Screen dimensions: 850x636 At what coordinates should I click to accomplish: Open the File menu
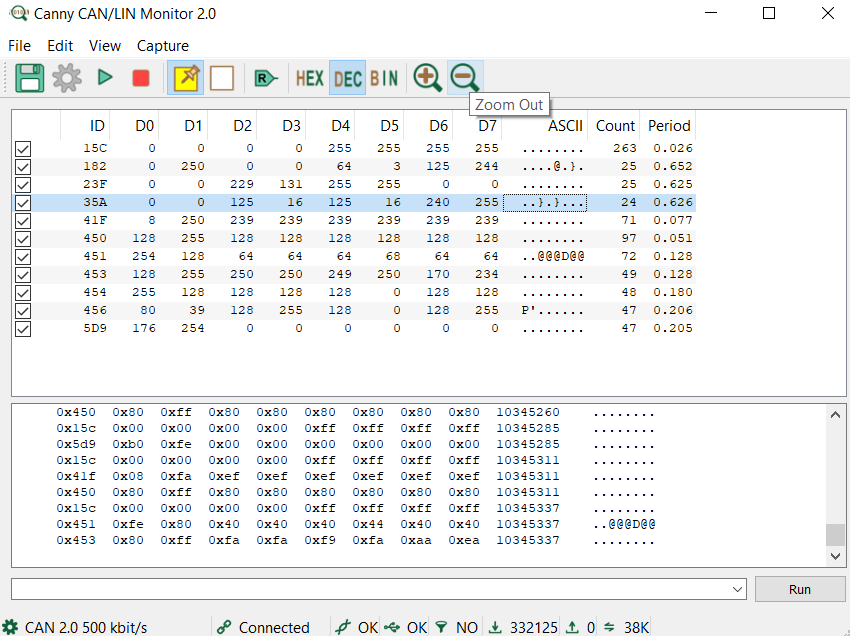click(x=20, y=46)
